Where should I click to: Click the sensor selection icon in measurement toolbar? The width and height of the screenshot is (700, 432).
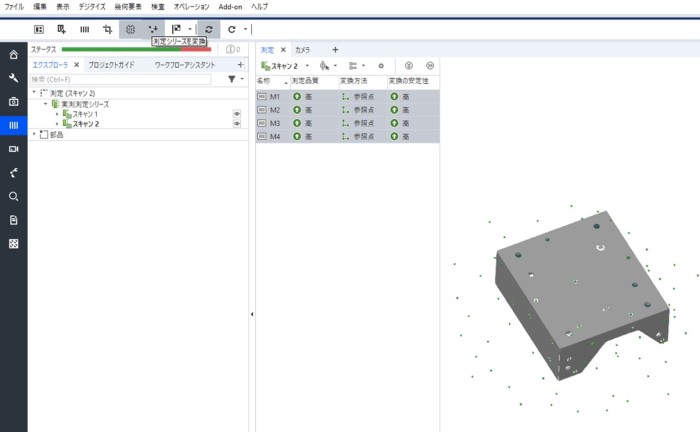click(x=325, y=66)
